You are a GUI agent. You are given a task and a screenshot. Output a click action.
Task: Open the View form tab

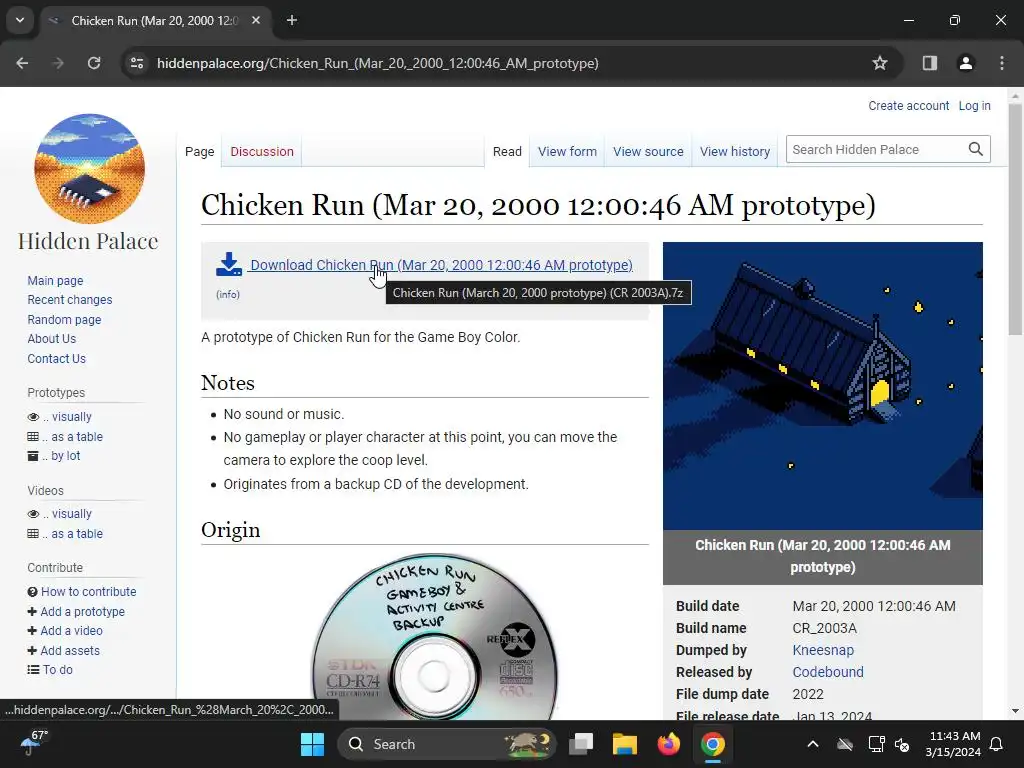point(567,152)
